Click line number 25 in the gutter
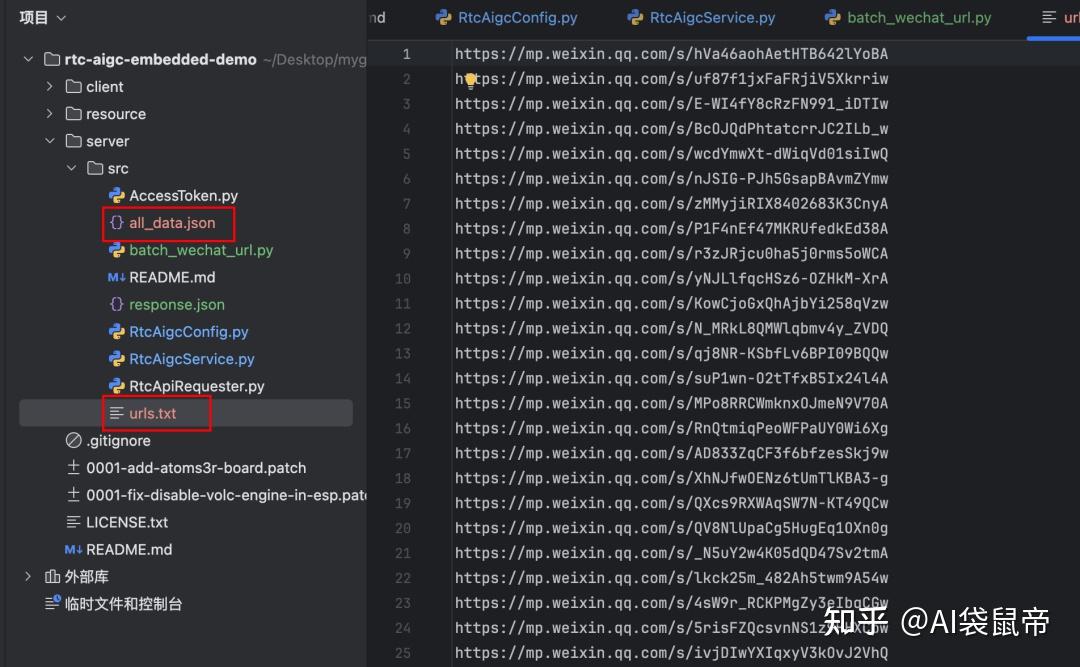1080x667 pixels. pos(403,653)
